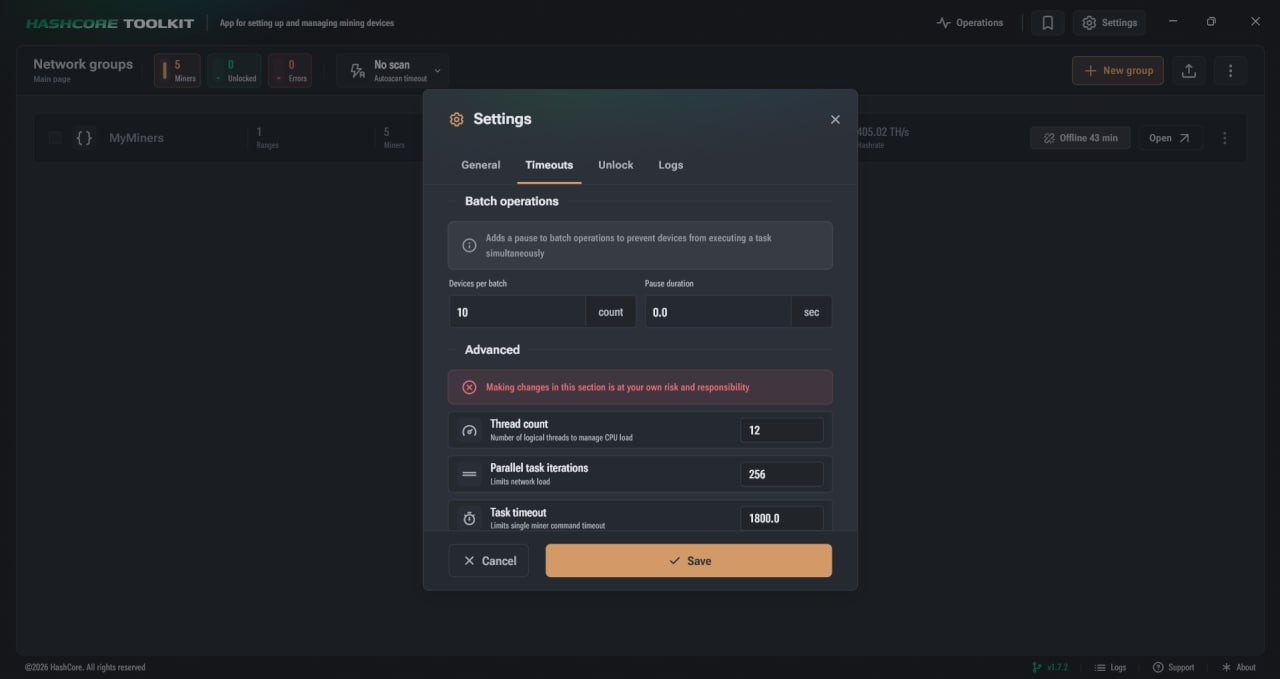1280x679 pixels.
Task: Click the MyMiners group name
Action: coord(136,138)
